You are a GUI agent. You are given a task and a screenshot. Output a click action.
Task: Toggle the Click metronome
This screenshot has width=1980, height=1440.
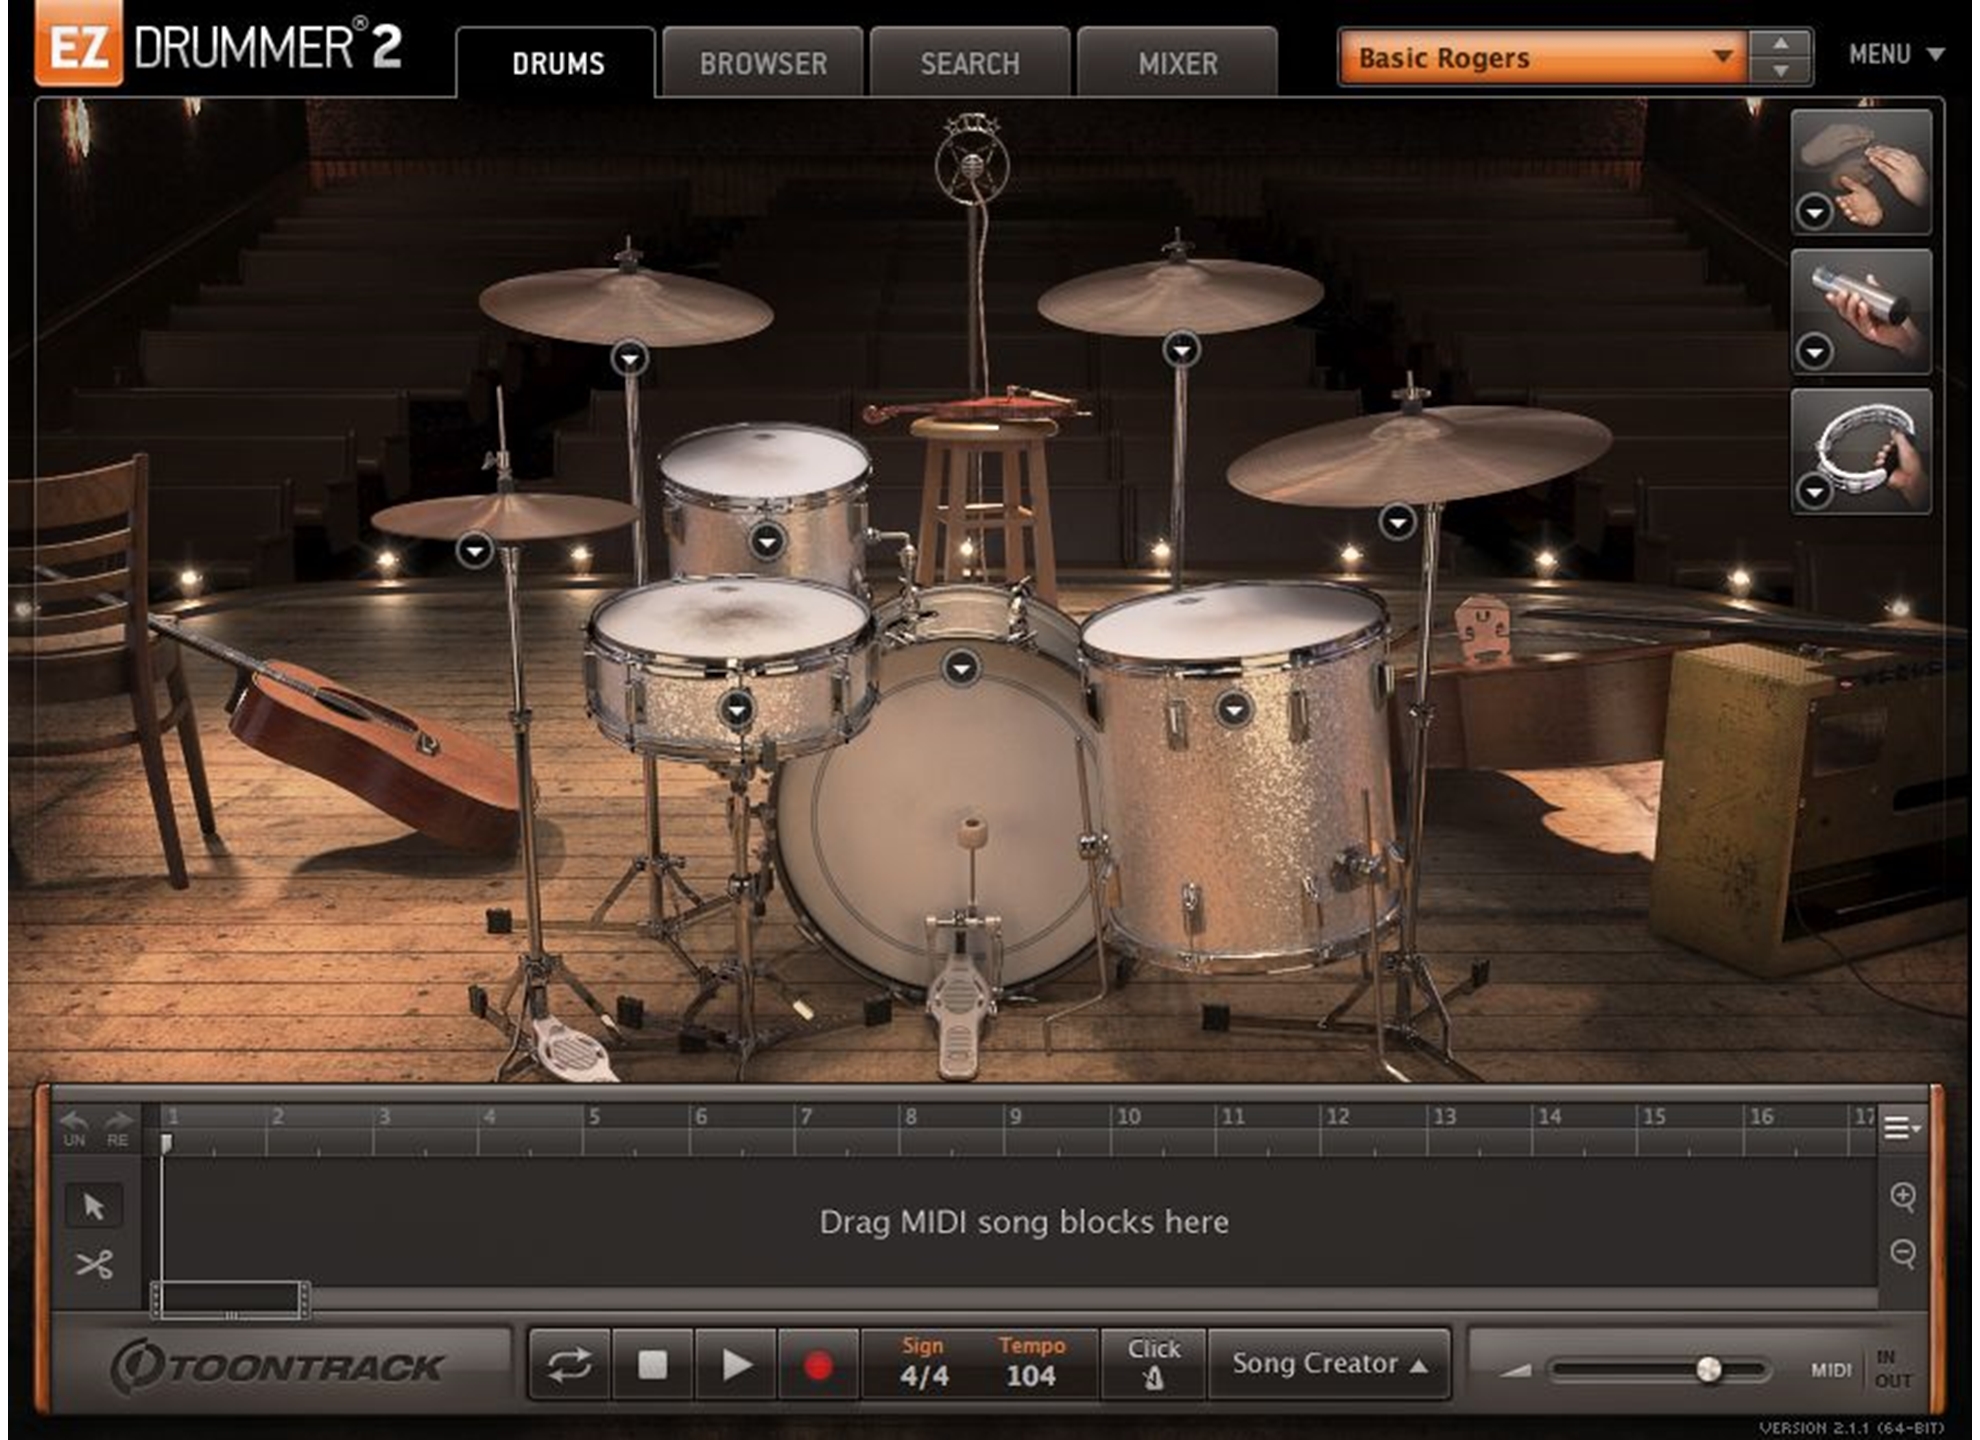[x=1153, y=1364]
